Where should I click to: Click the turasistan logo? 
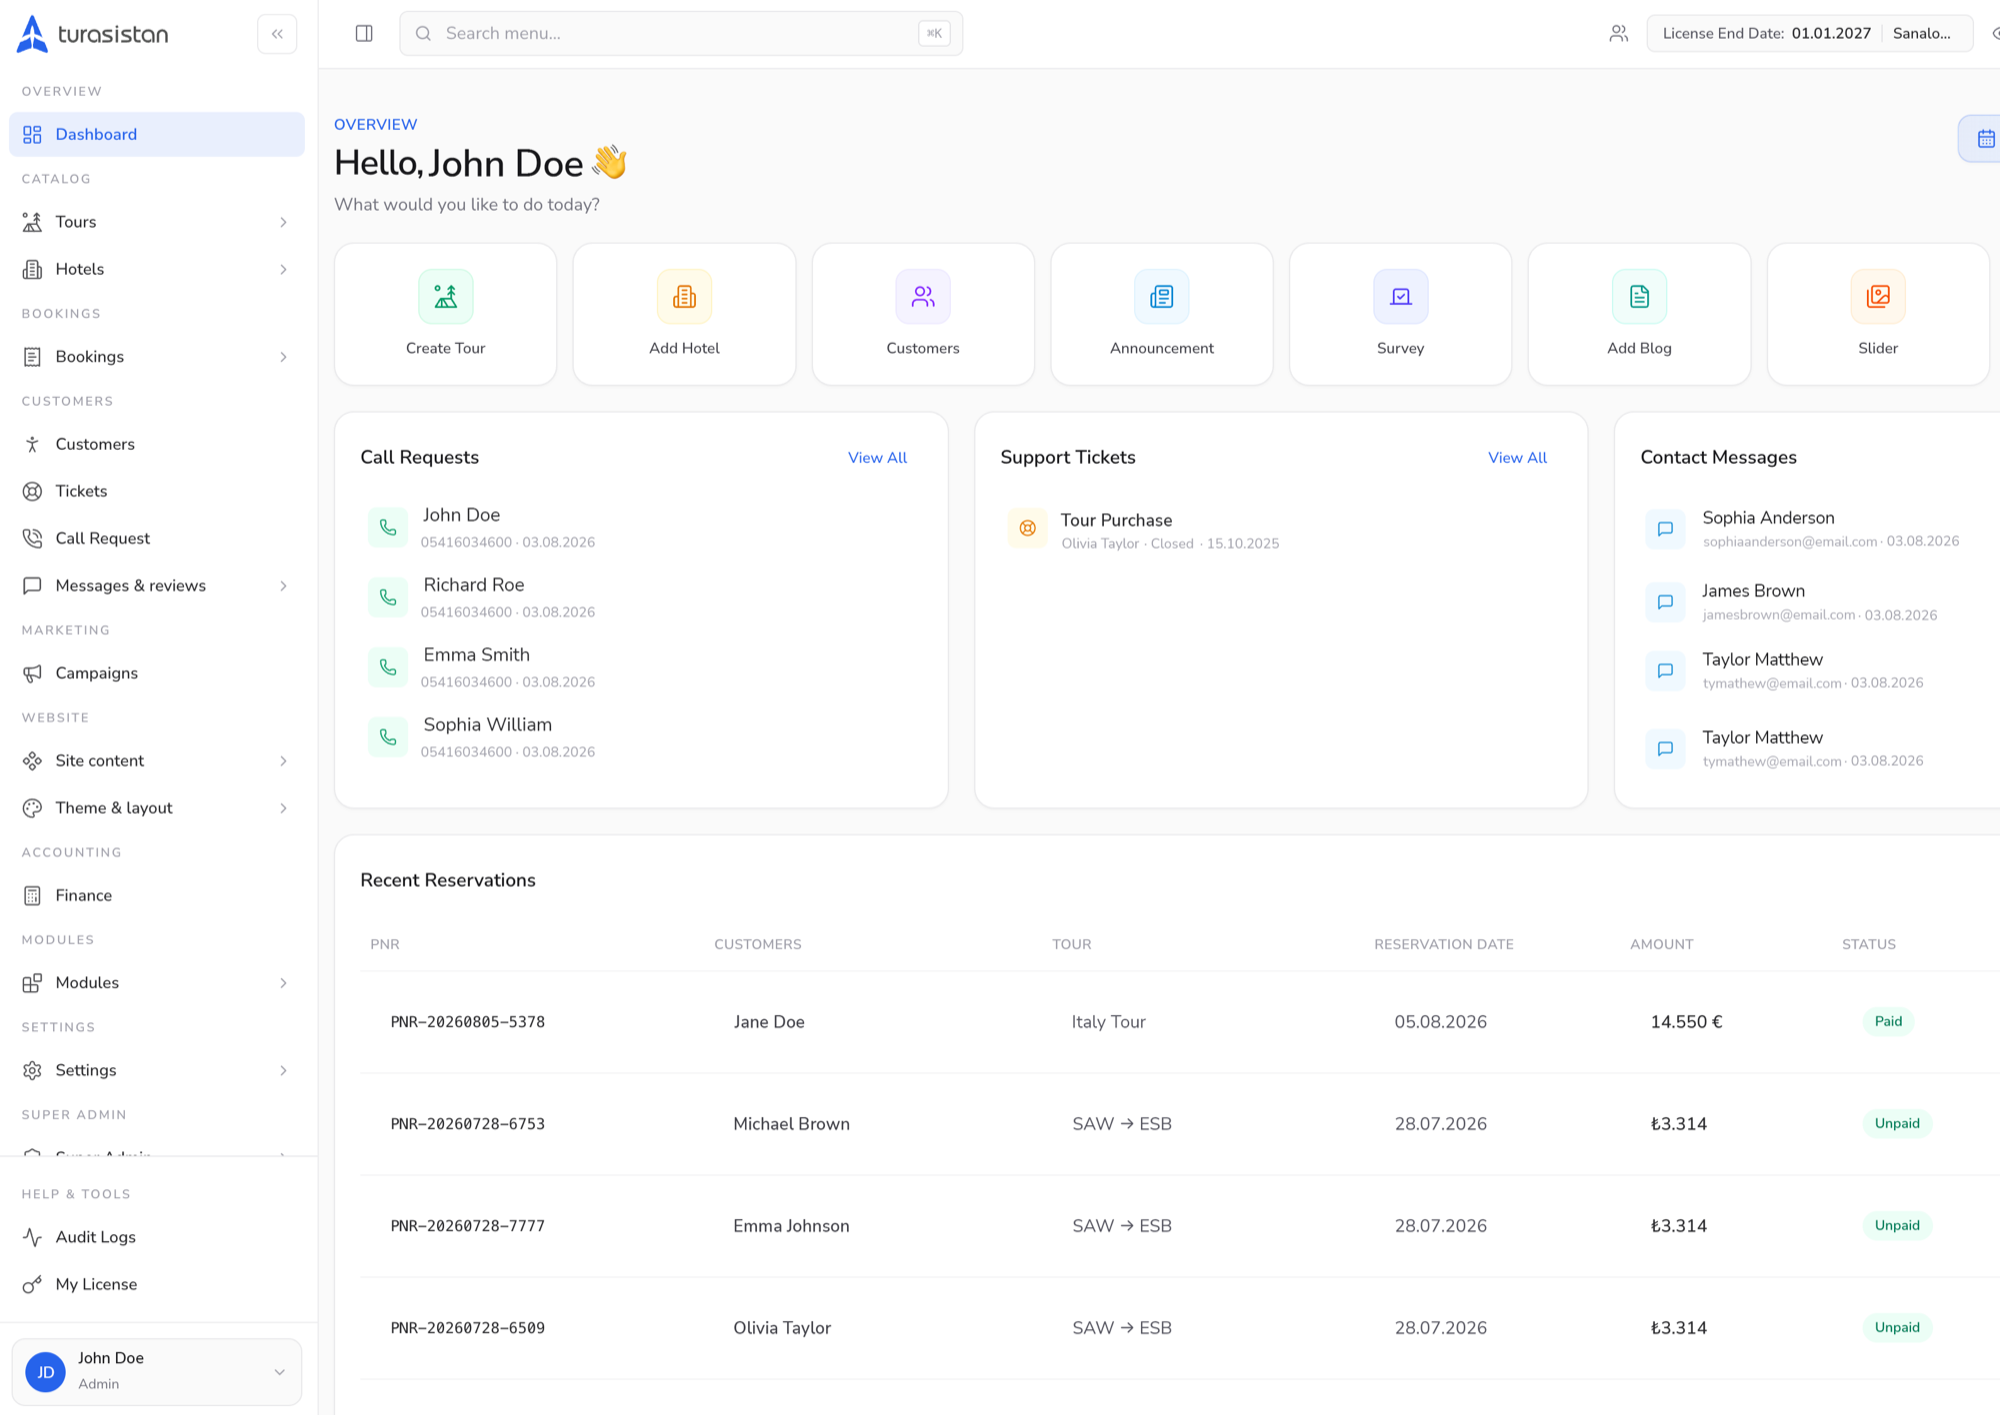pos(93,34)
